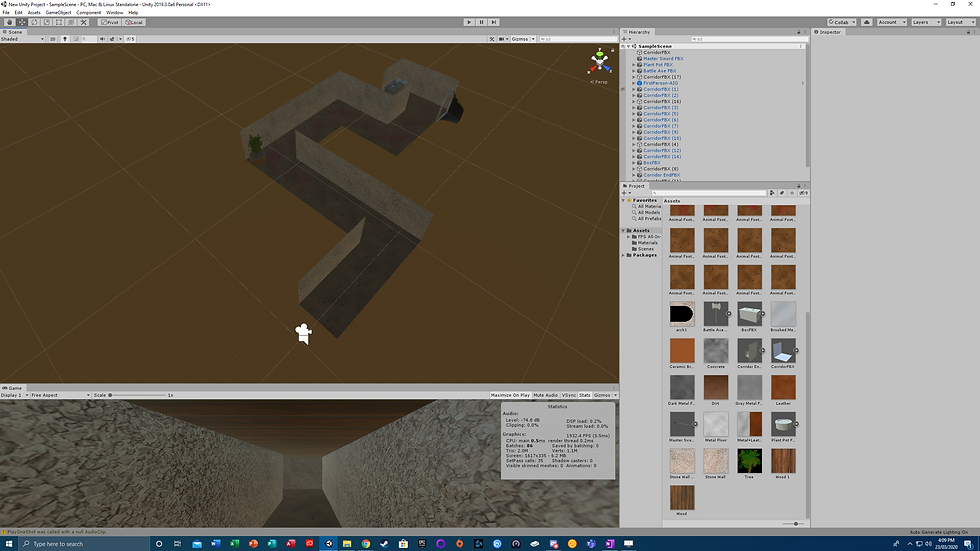Select the Move tool in the toolbar

22,22
